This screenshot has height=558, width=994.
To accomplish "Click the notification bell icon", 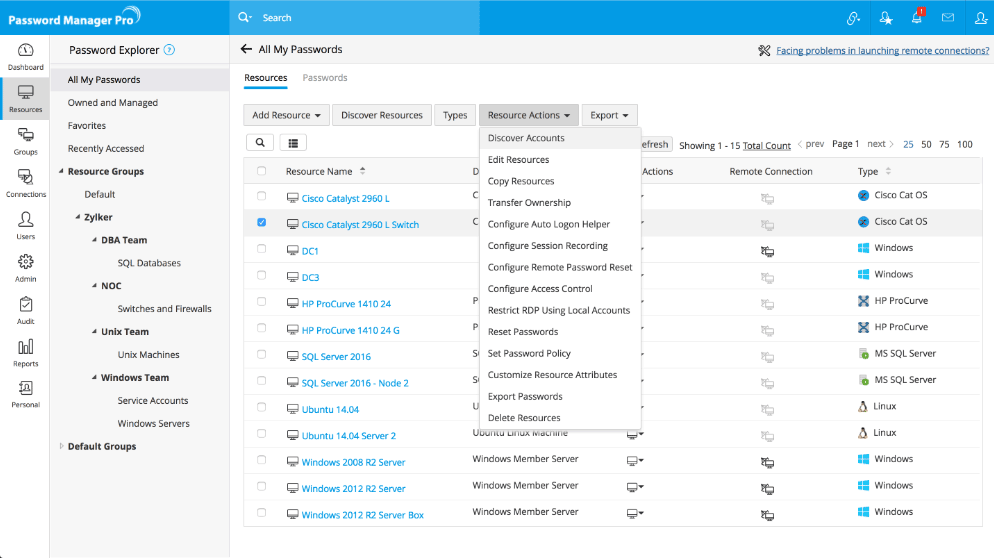I will (x=916, y=17).
